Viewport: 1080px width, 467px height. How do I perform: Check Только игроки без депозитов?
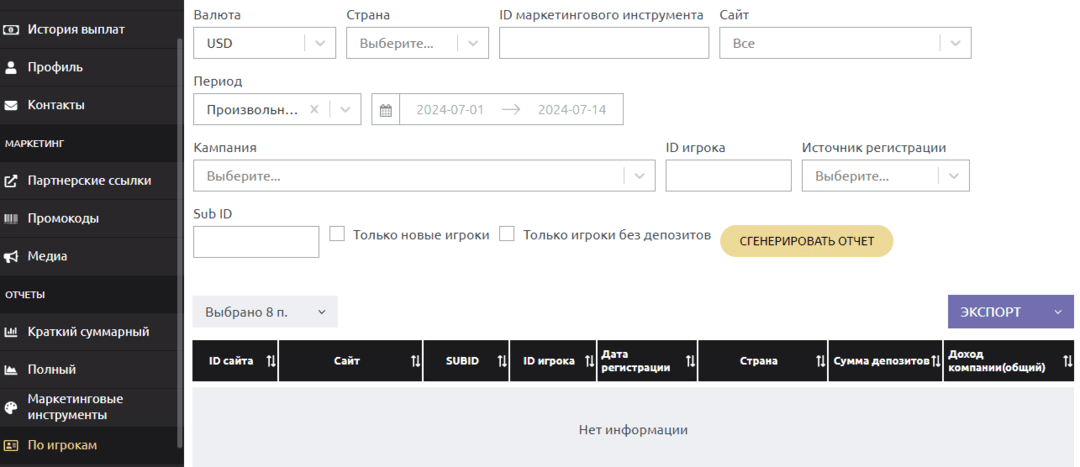click(x=507, y=234)
